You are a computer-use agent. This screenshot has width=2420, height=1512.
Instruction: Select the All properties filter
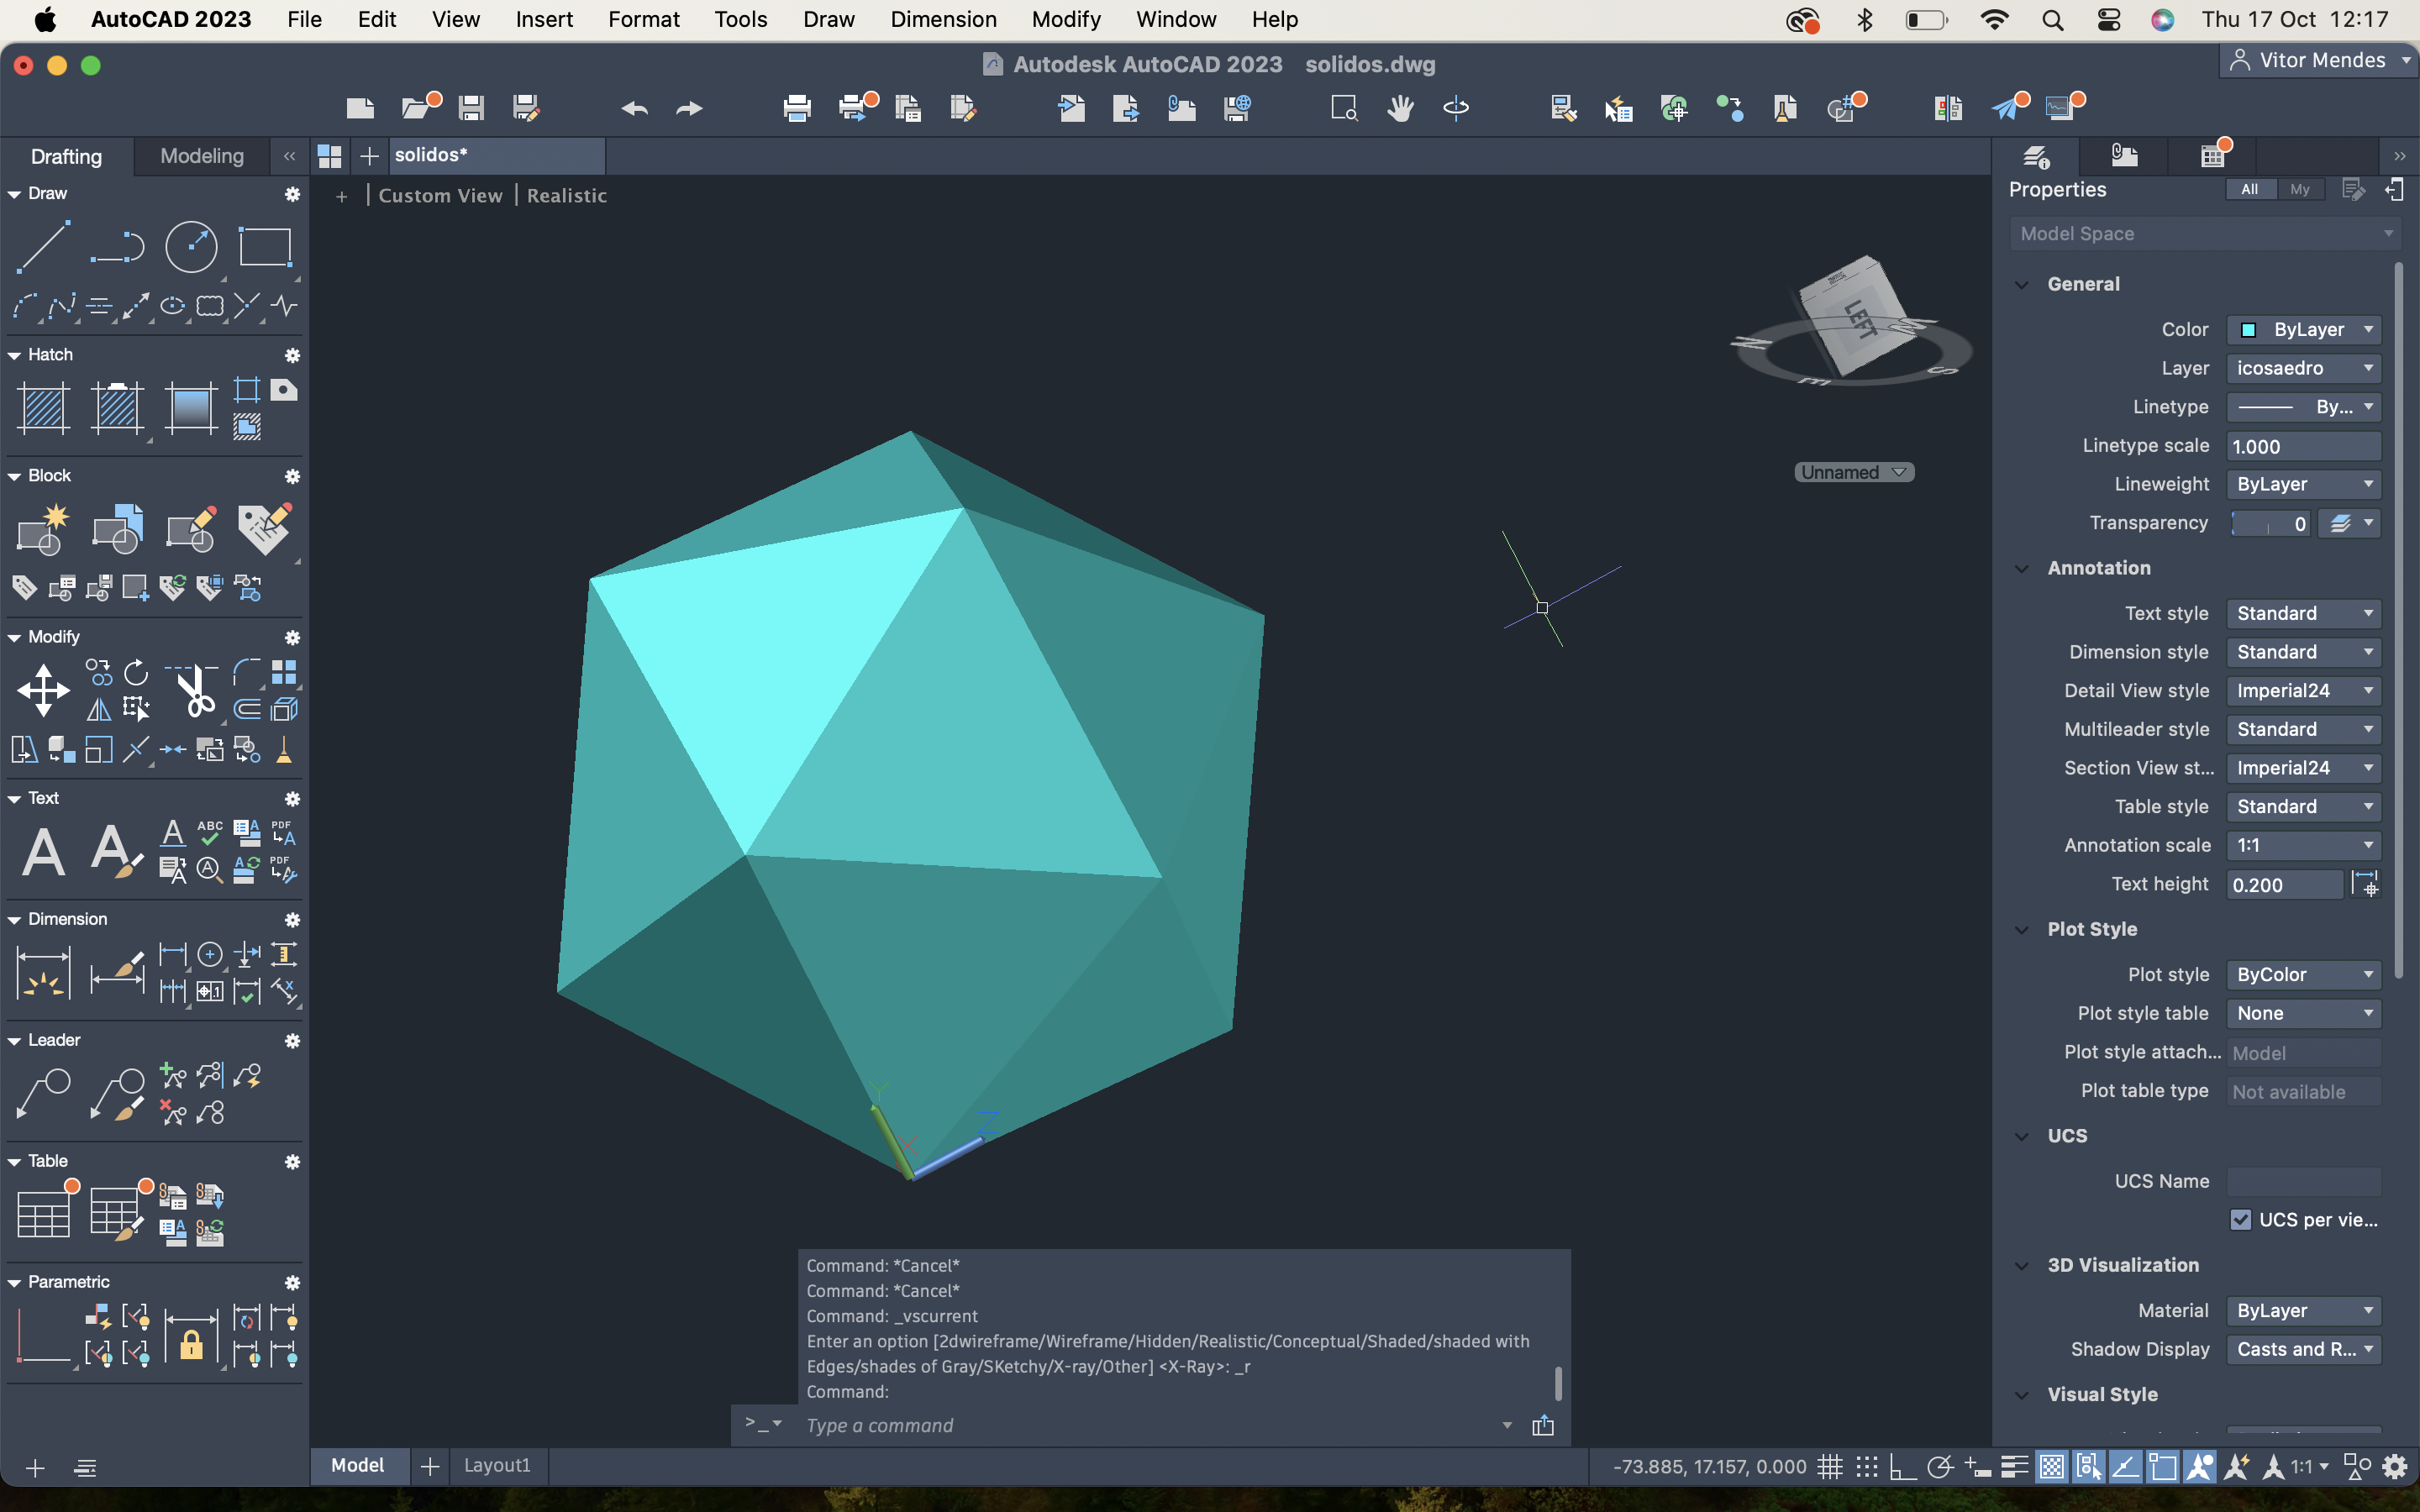(2249, 189)
